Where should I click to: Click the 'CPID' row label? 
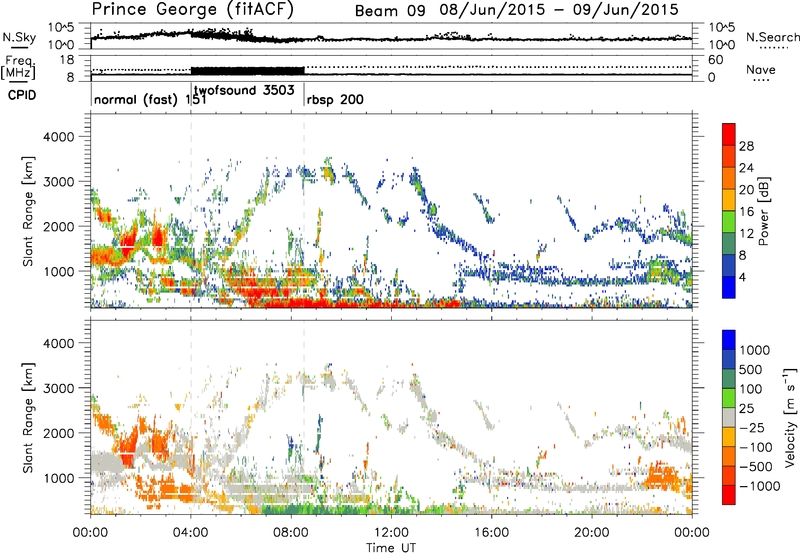tap(22, 95)
